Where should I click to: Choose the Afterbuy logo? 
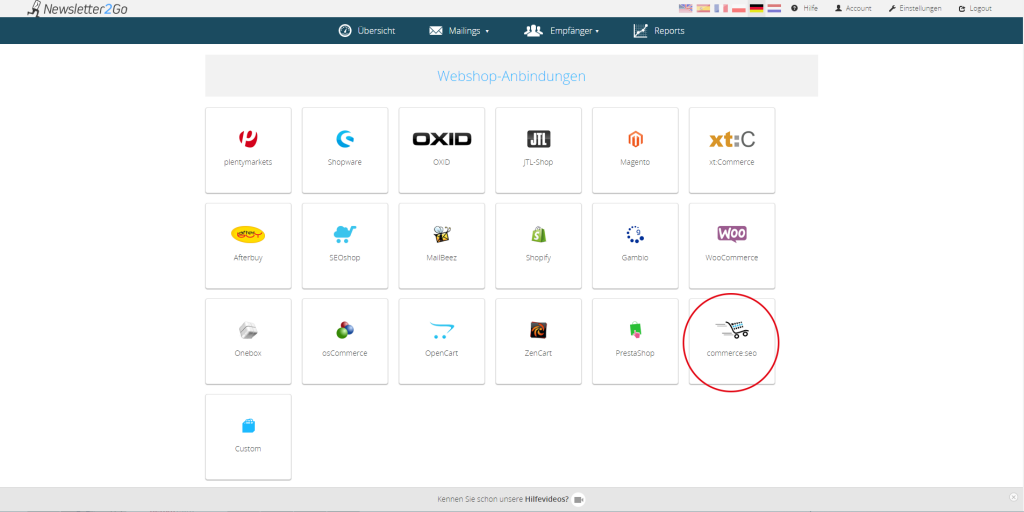(x=248, y=234)
